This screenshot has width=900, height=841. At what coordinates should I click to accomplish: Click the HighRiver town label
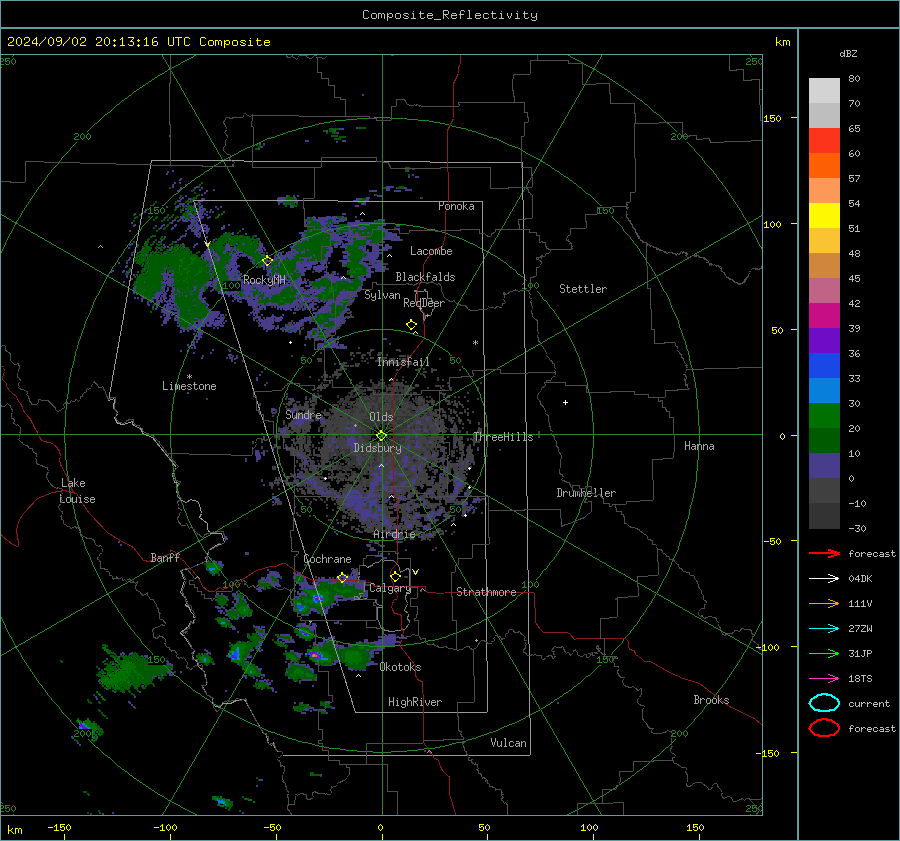[x=415, y=702]
